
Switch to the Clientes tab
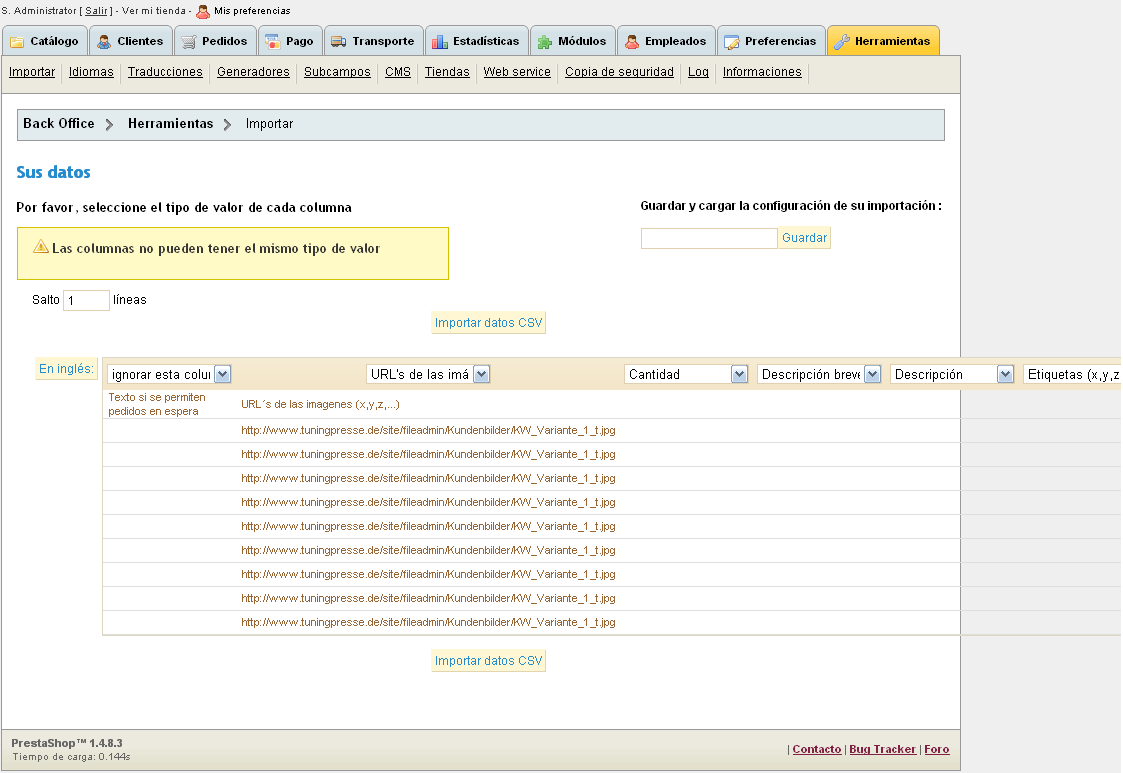click(x=131, y=41)
